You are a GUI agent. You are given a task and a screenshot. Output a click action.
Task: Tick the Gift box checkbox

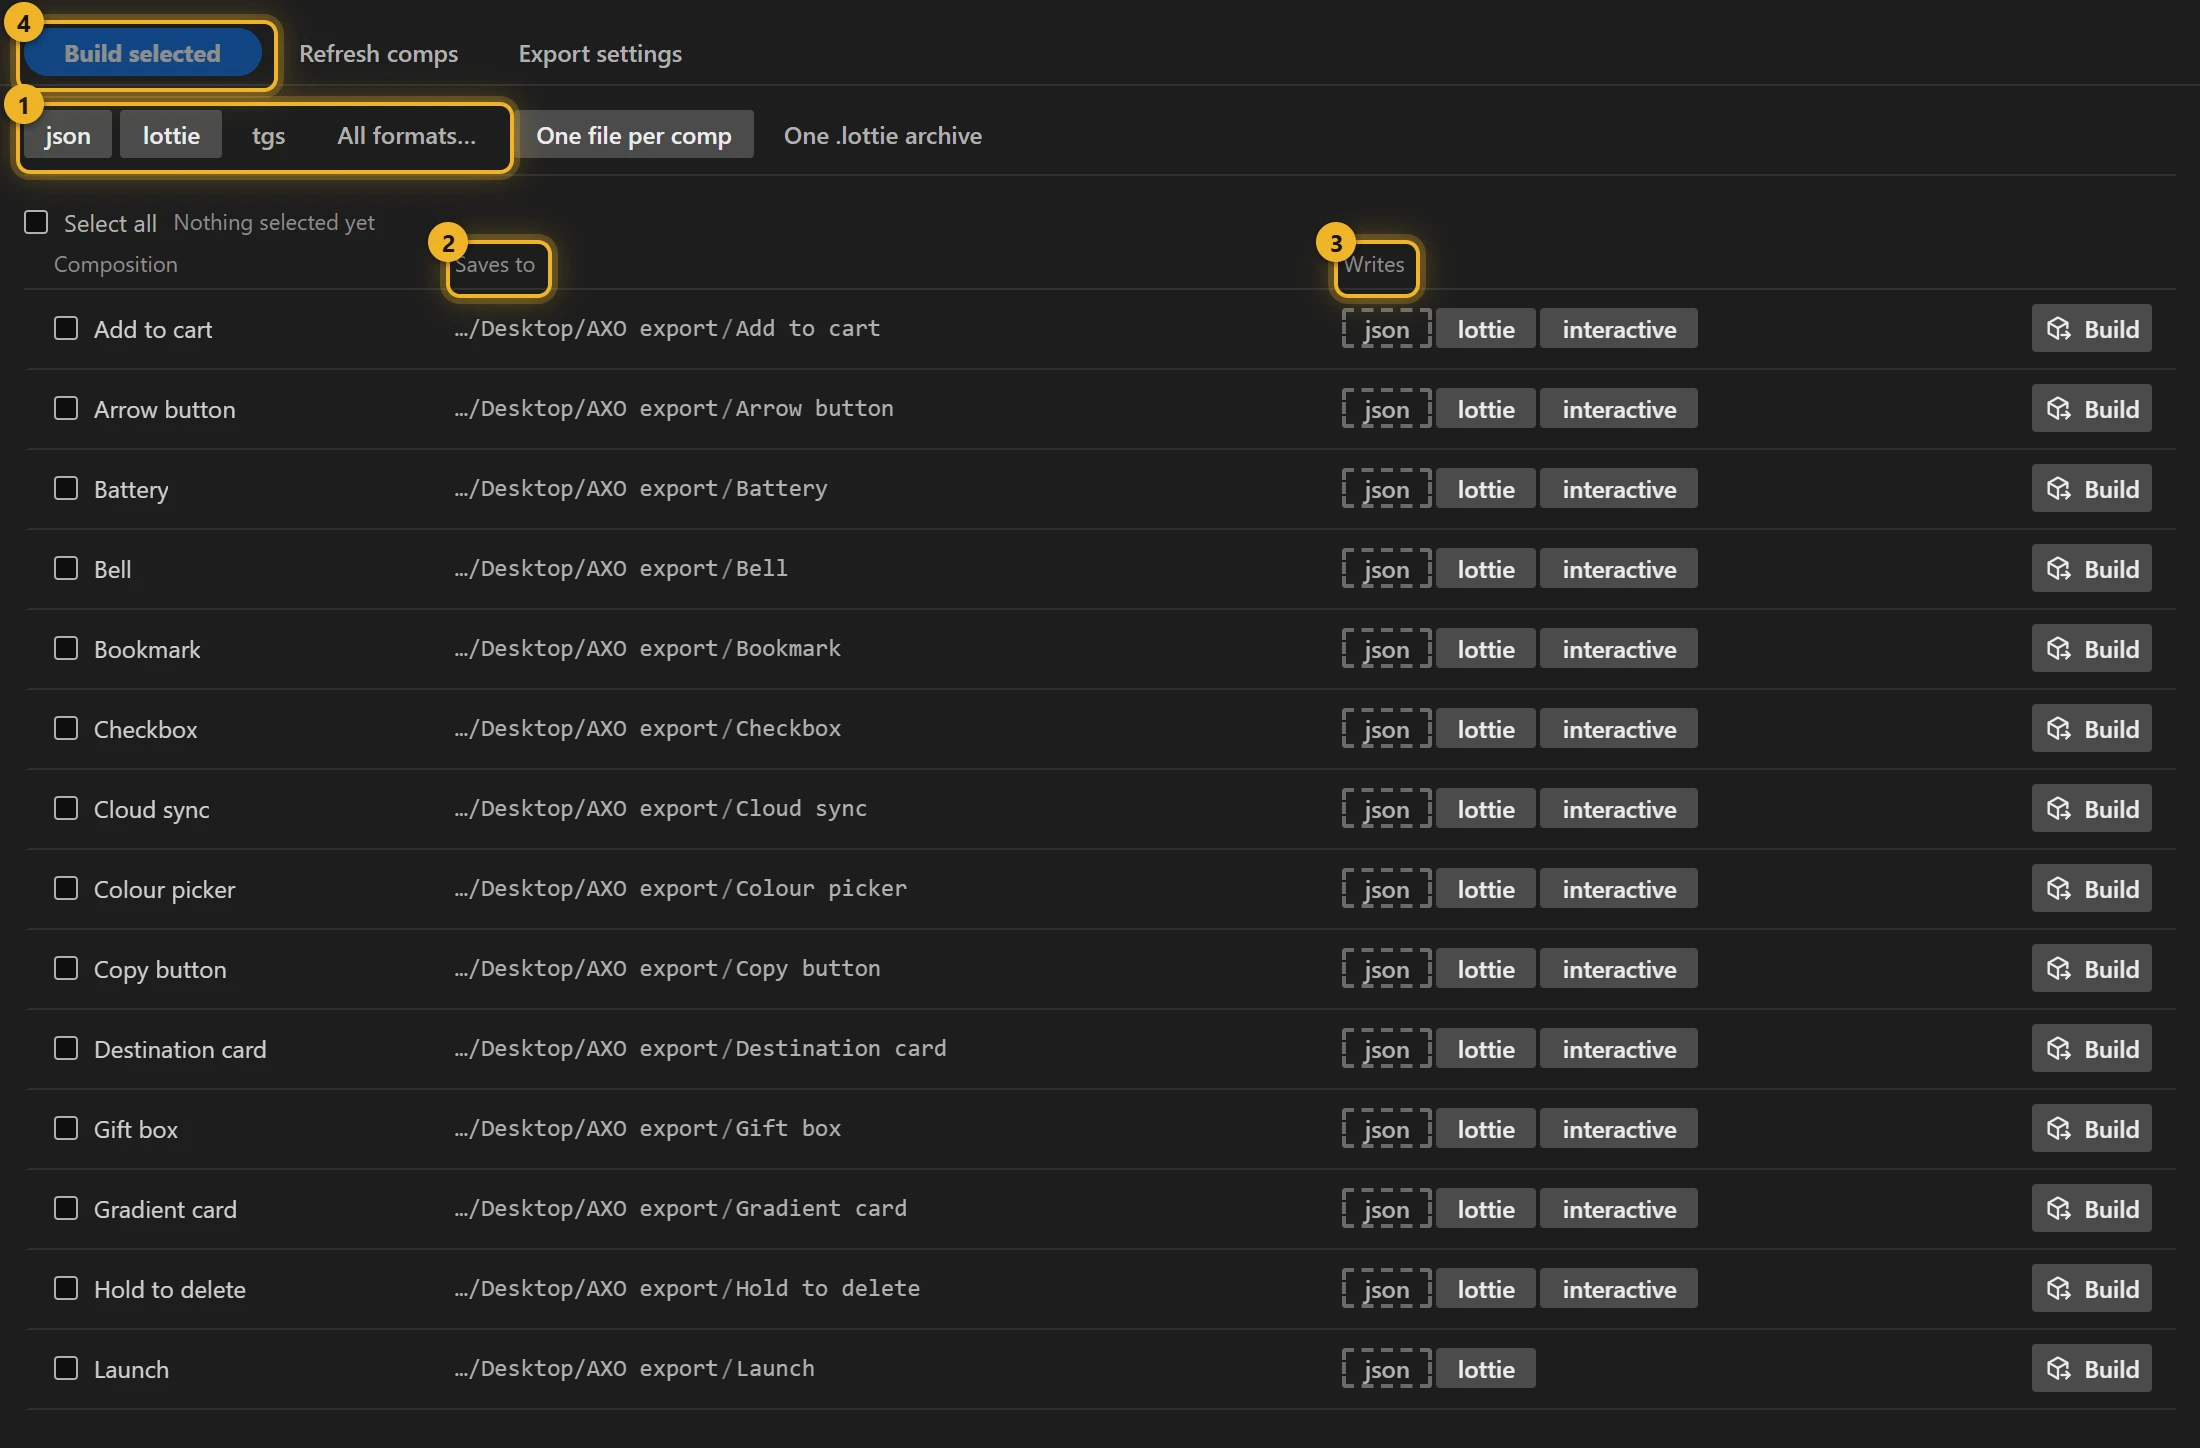tap(66, 1128)
